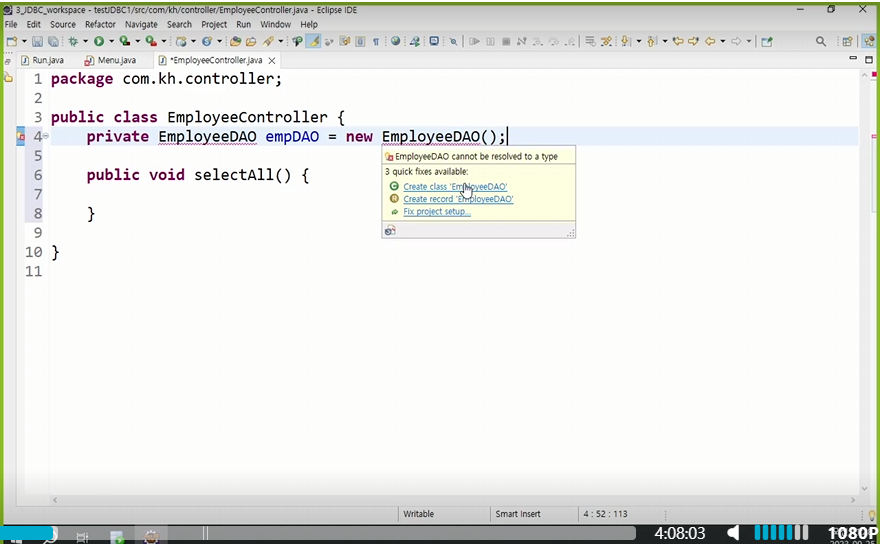Screen dimensions: 880x544
Task: Click the Smart Insert status bar field
Action: click(517, 514)
